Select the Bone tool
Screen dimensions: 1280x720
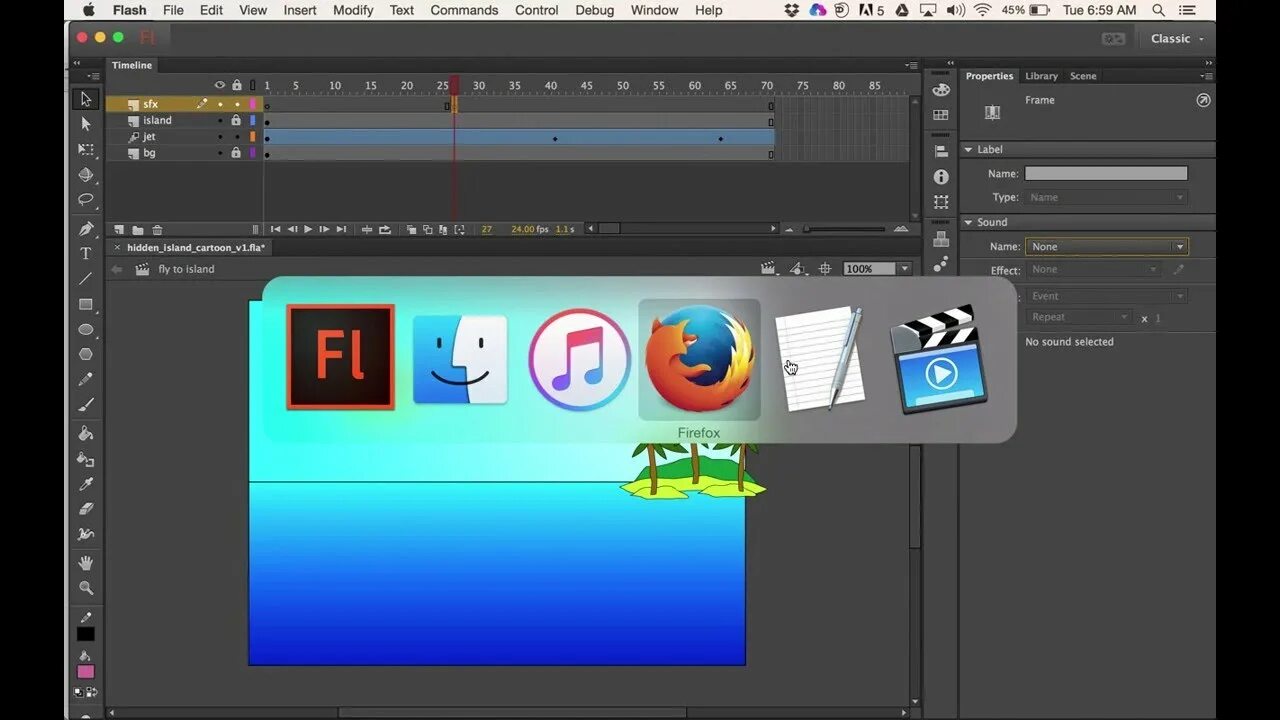point(86,534)
